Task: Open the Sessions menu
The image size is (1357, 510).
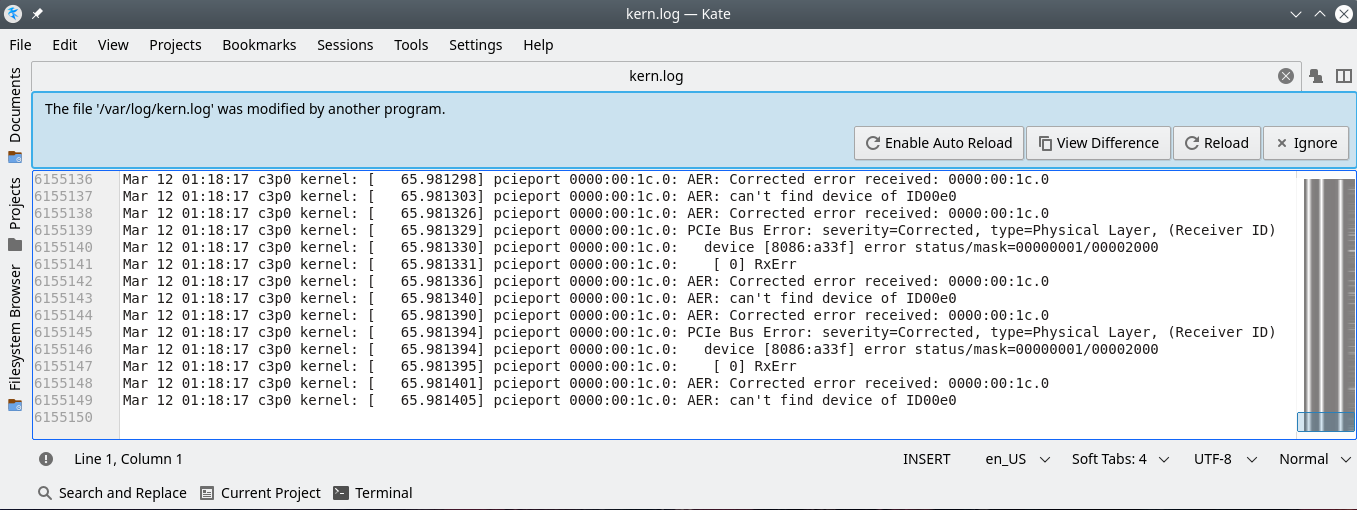Action: [345, 45]
